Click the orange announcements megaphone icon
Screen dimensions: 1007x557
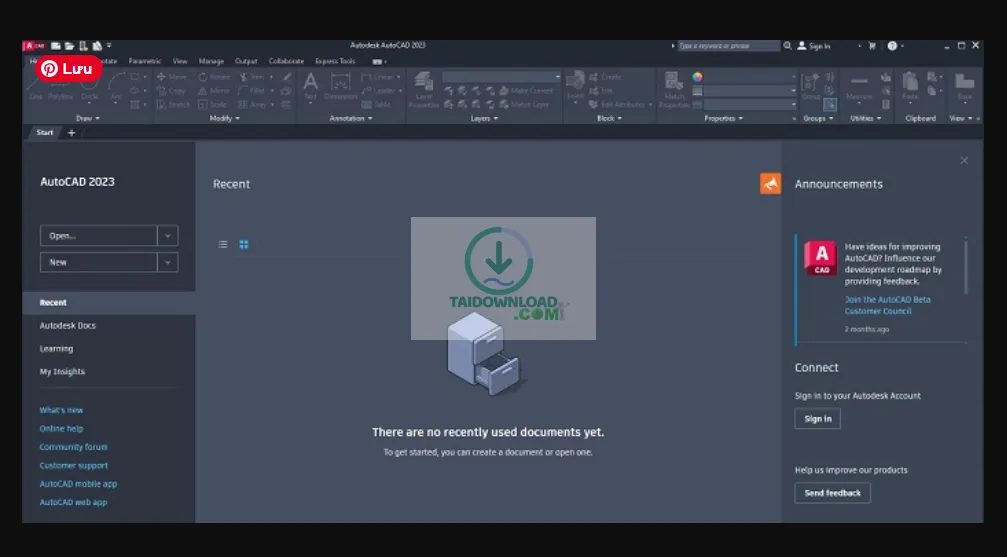(x=771, y=183)
